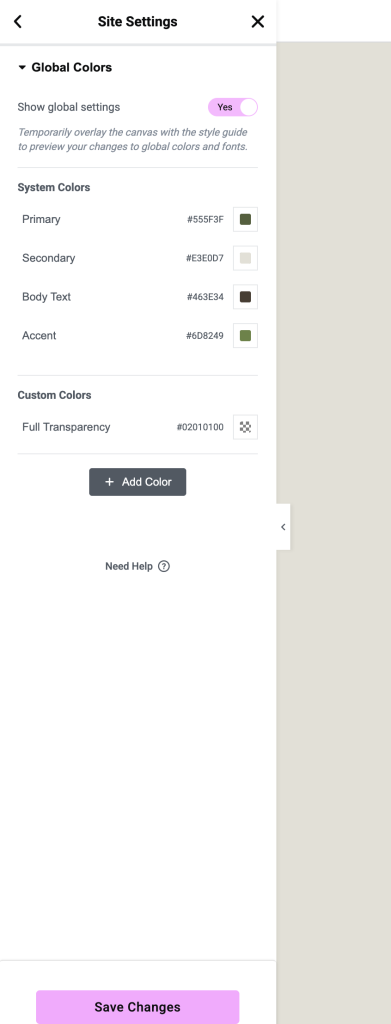Open the Body Text color swatch

[245, 296]
